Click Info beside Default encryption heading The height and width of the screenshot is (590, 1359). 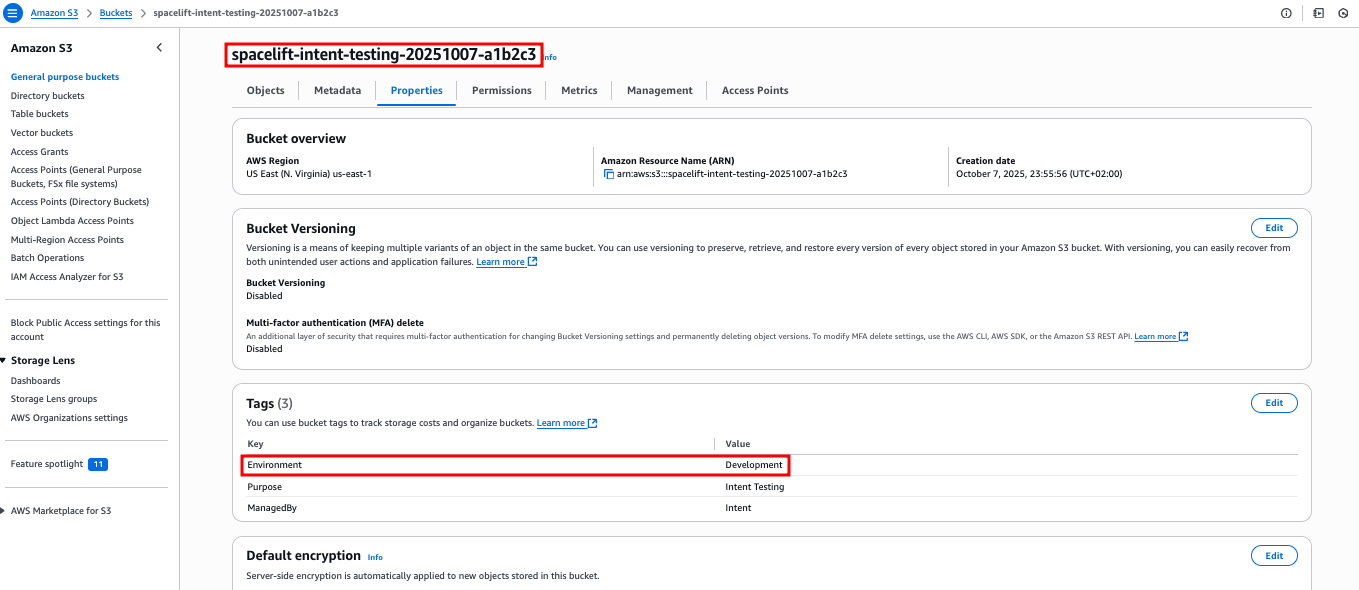pyautogui.click(x=375, y=557)
